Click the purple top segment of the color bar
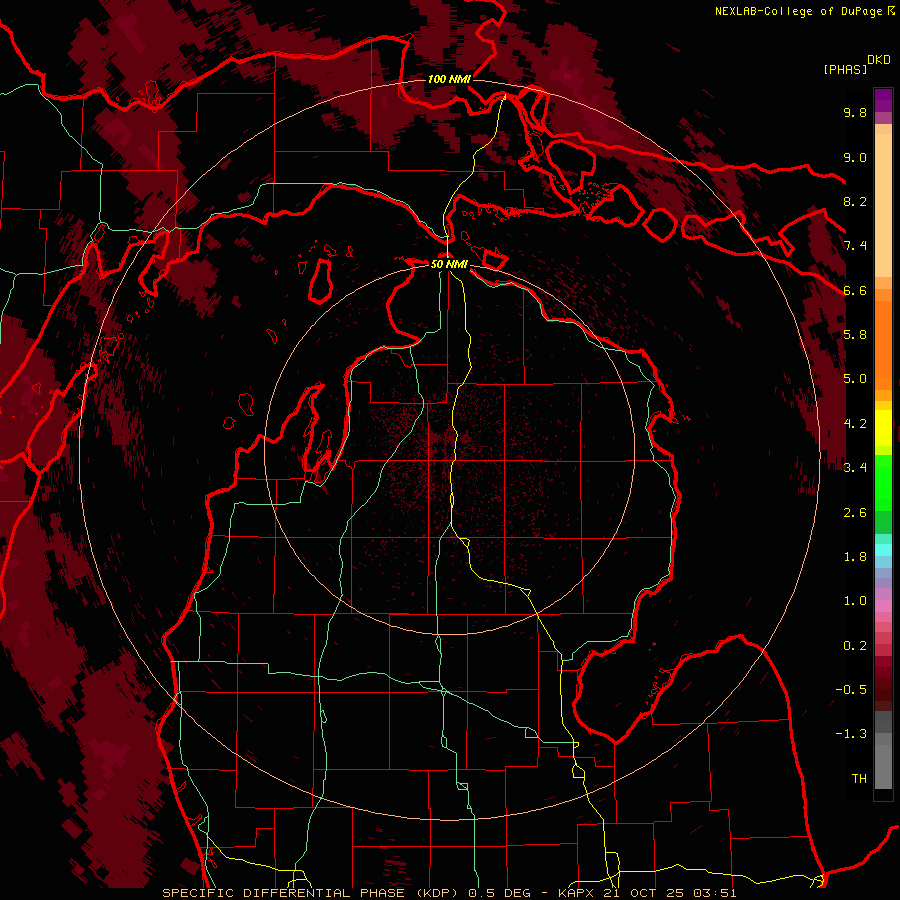This screenshot has width=900, height=900. coord(883,100)
